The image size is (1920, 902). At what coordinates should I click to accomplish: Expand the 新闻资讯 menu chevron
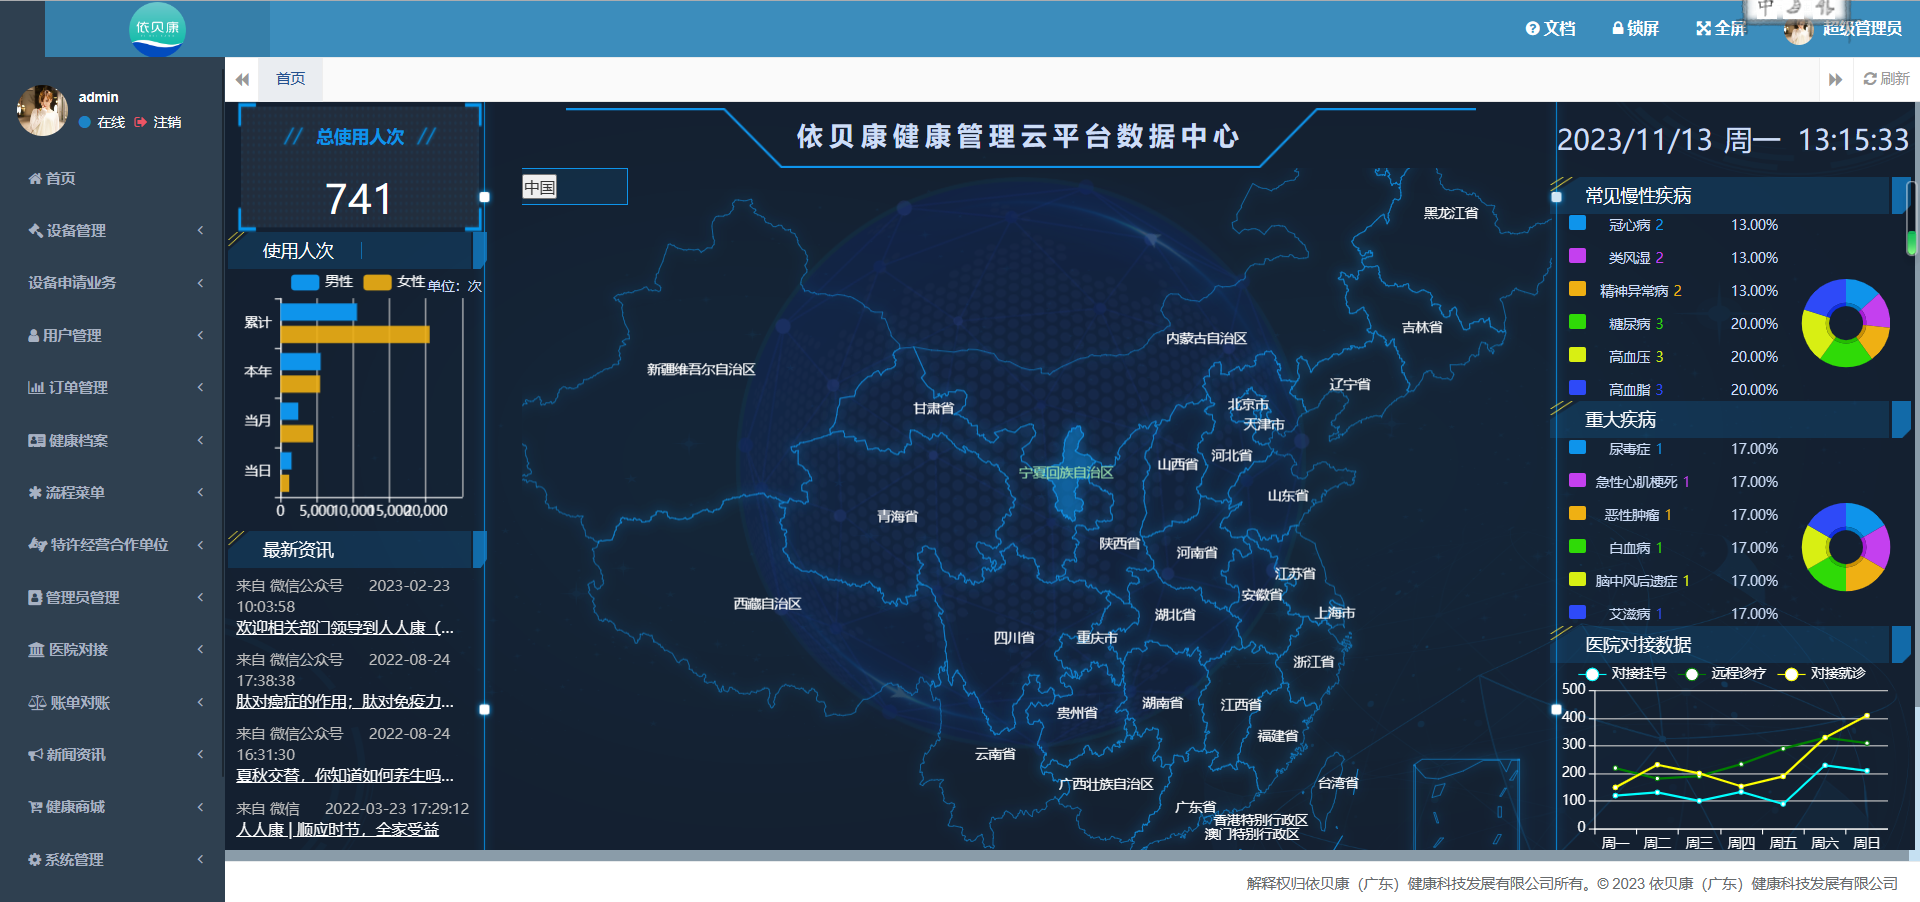point(200,754)
